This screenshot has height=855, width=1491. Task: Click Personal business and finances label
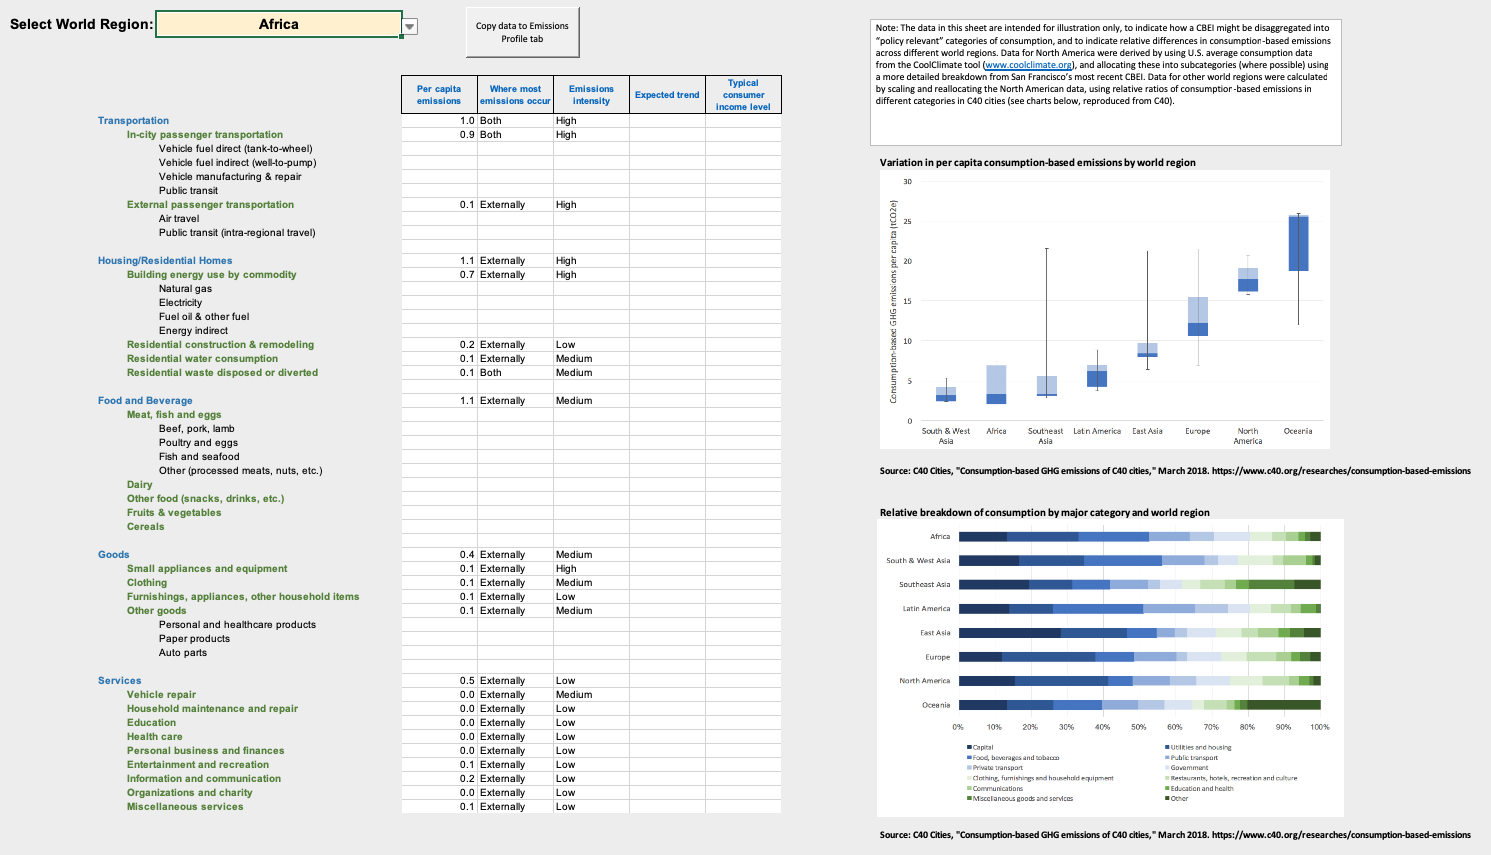(206, 750)
